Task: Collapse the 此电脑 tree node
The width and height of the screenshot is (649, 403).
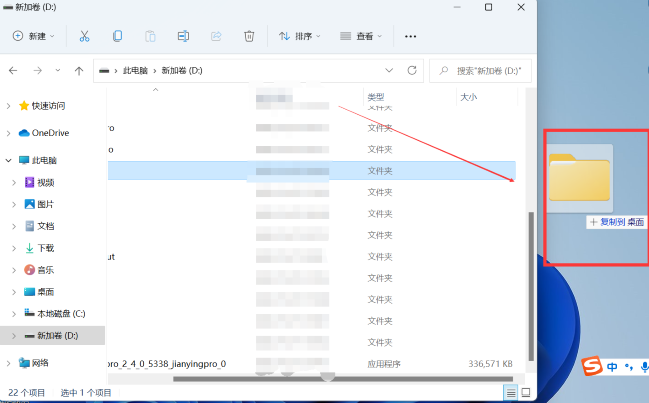Action: [9, 160]
